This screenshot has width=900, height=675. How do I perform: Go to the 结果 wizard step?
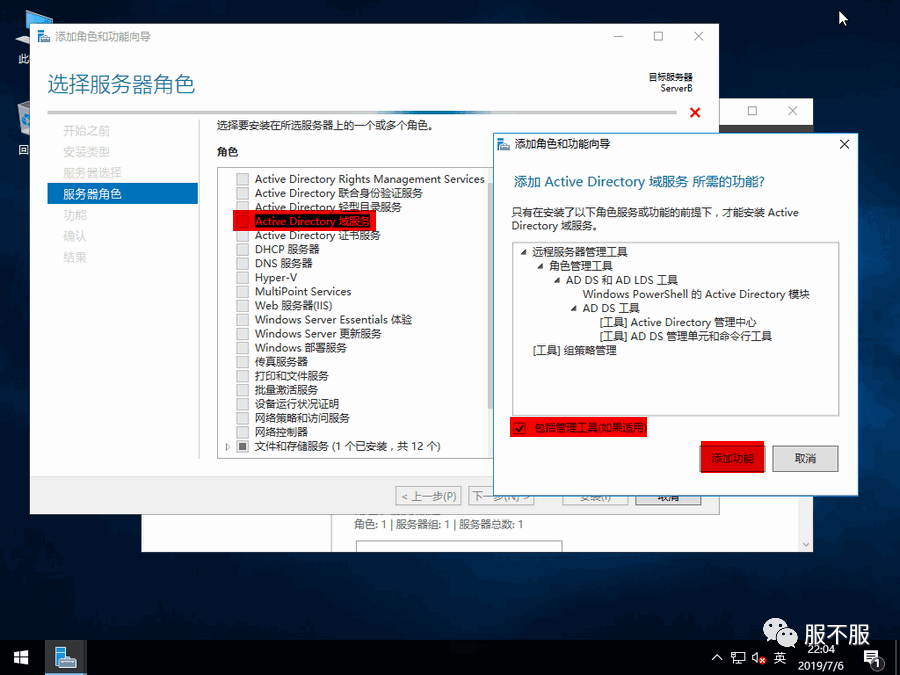[x=75, y=257]
